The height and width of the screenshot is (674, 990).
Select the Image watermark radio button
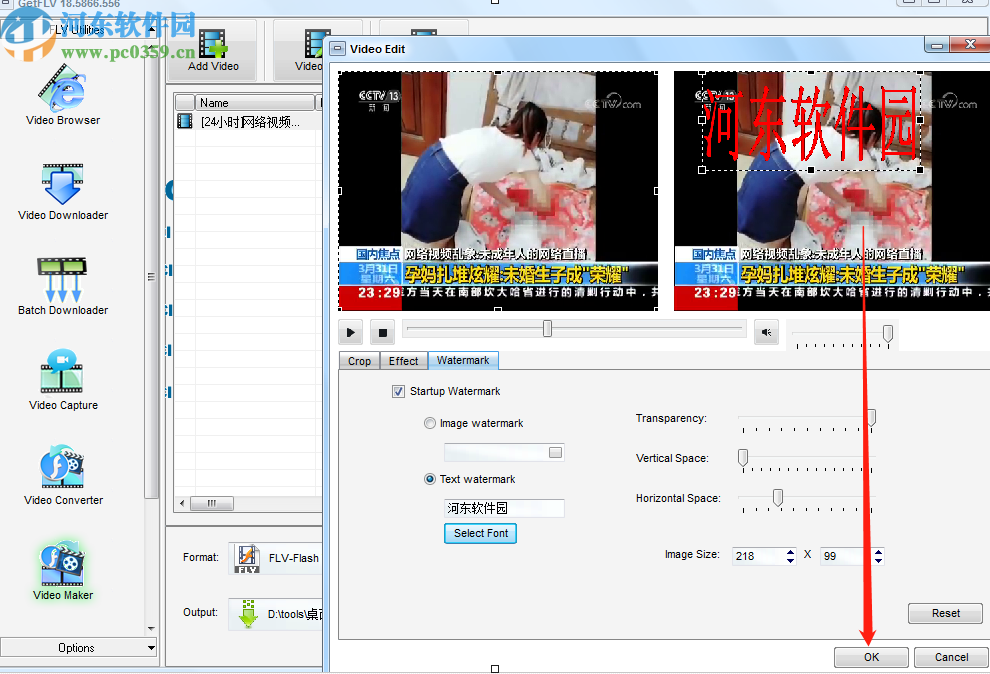(430, 423)
